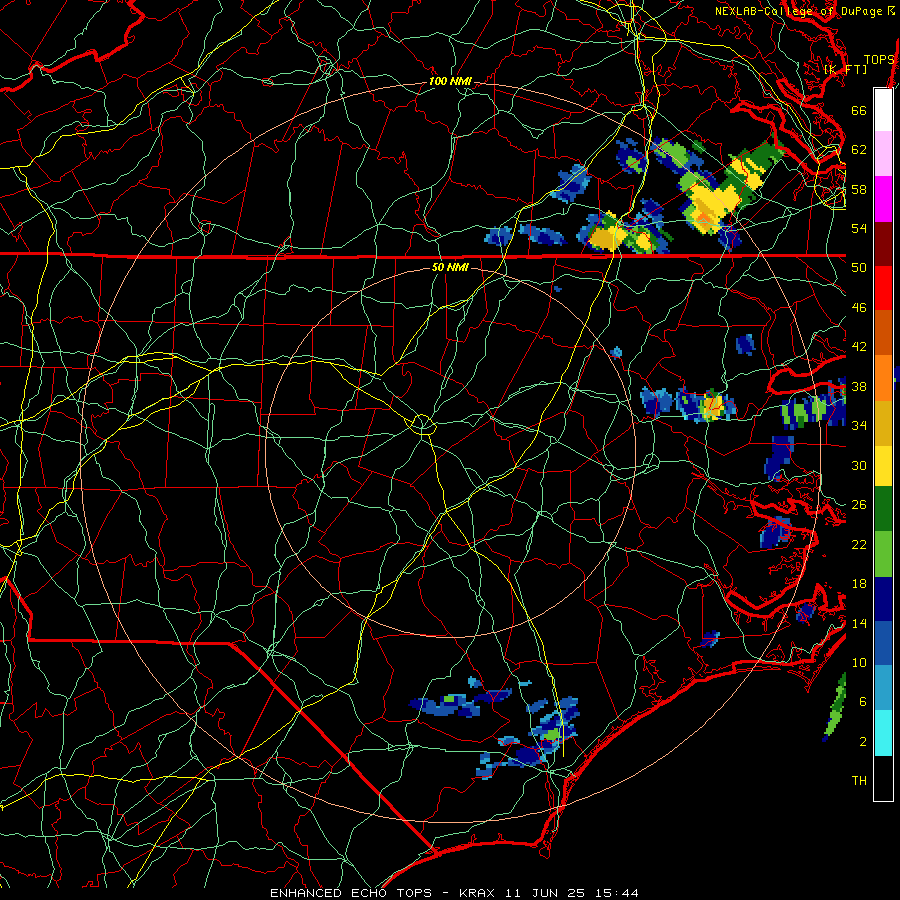Image resolution: width=900 pixels, height=900 pixels.
Task: Click the legend value "38"
Action: [859, 386]
